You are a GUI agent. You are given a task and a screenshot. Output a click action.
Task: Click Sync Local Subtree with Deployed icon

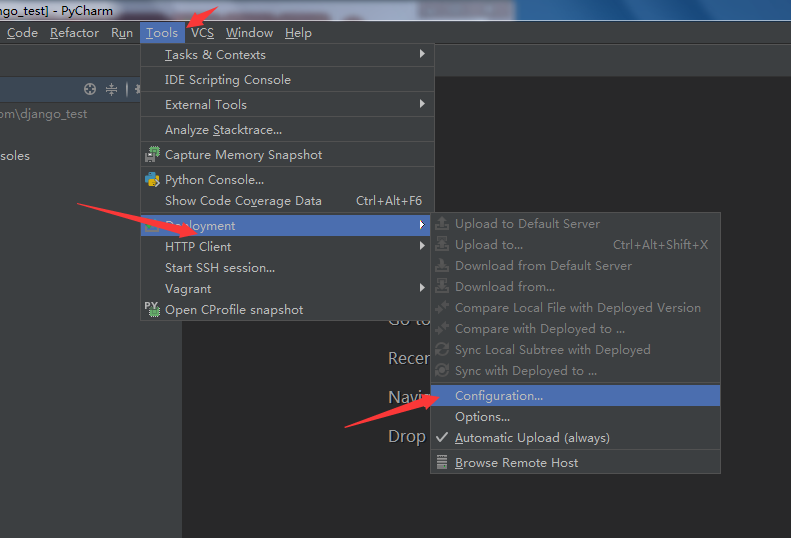tap(442, 349)
